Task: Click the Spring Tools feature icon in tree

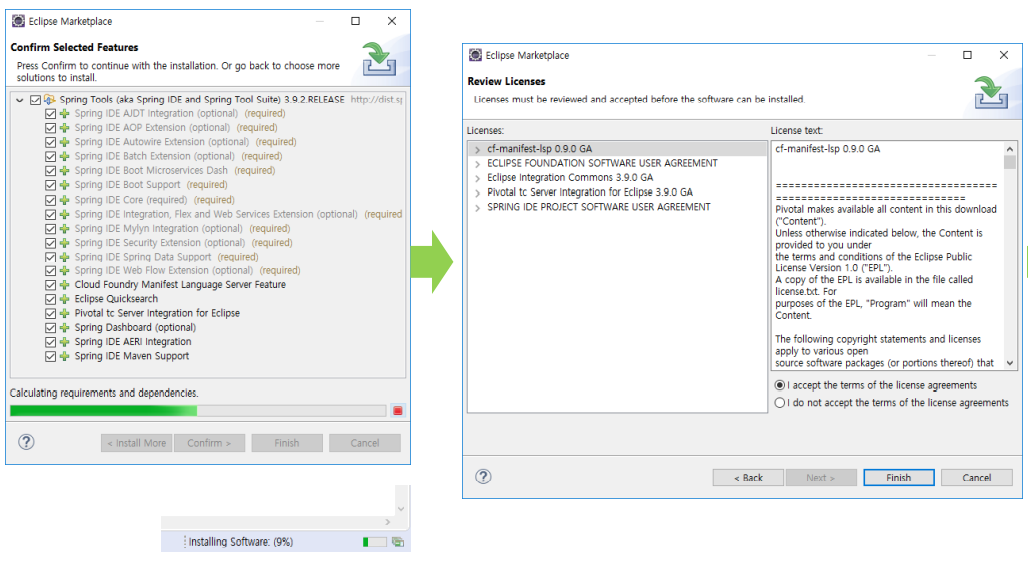Action: click(50, 100)
